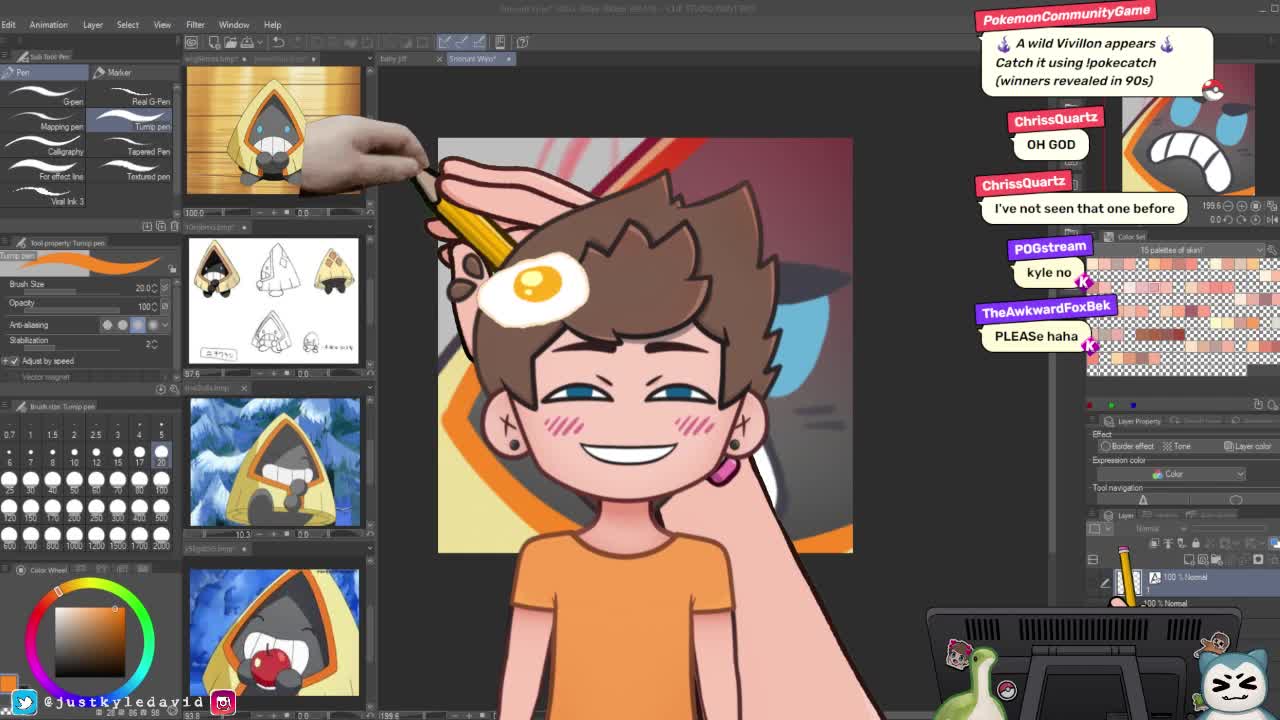The height and width of the screenshot is (720, 1280).
Task: Open the Select menu
Action: 127,25
